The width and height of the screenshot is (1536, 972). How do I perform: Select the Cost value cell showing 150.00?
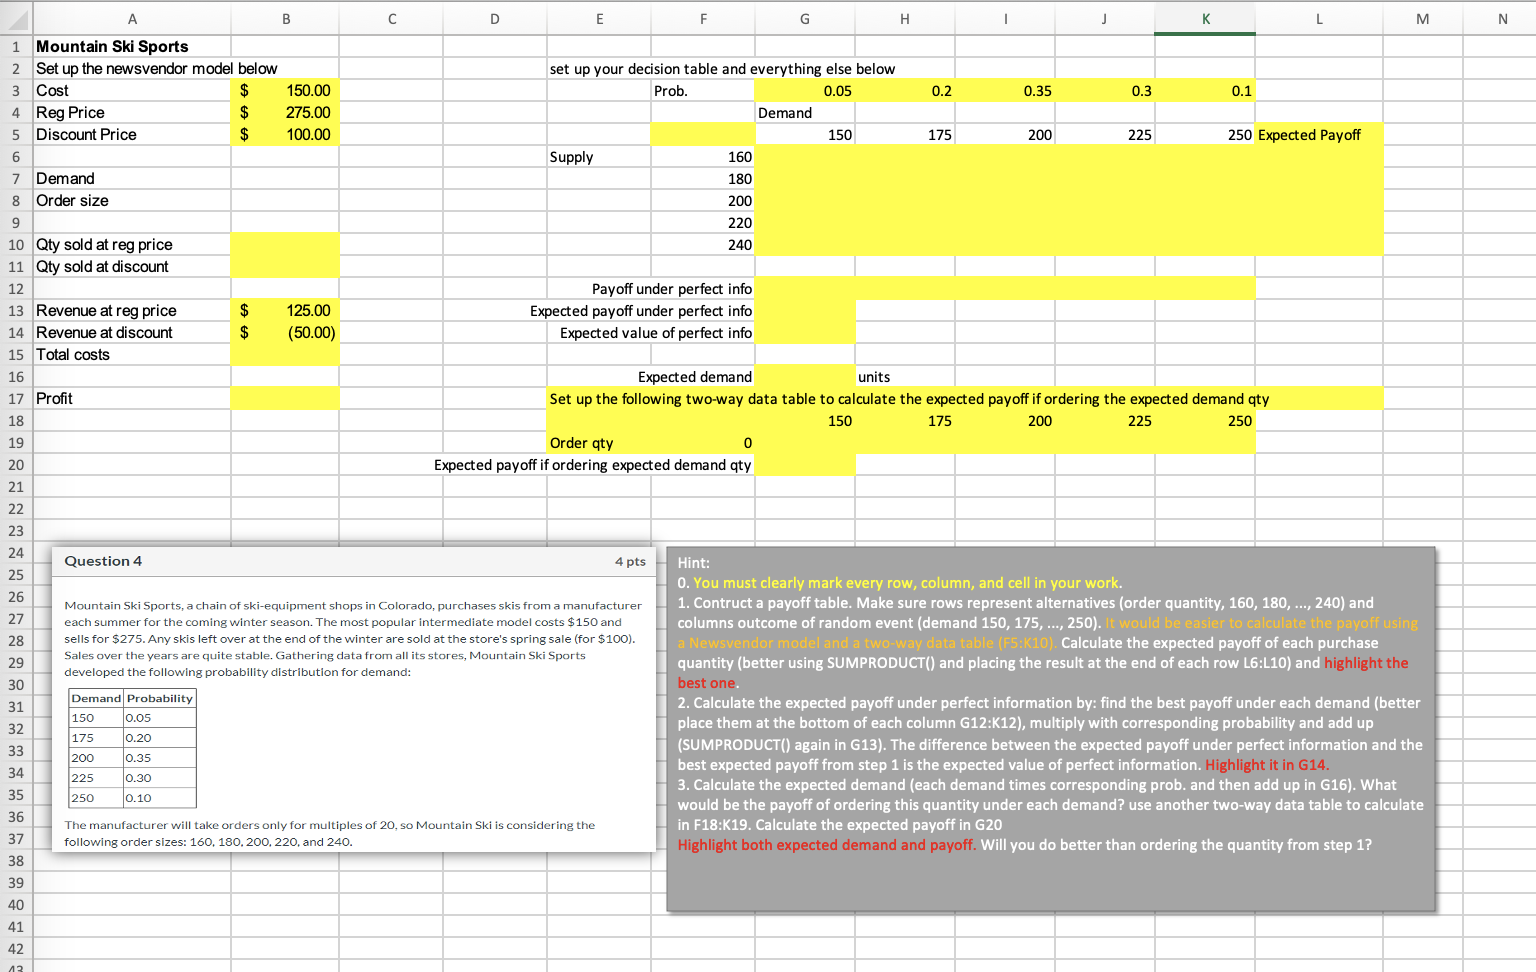pyautogui.click(x=285, y=90)
